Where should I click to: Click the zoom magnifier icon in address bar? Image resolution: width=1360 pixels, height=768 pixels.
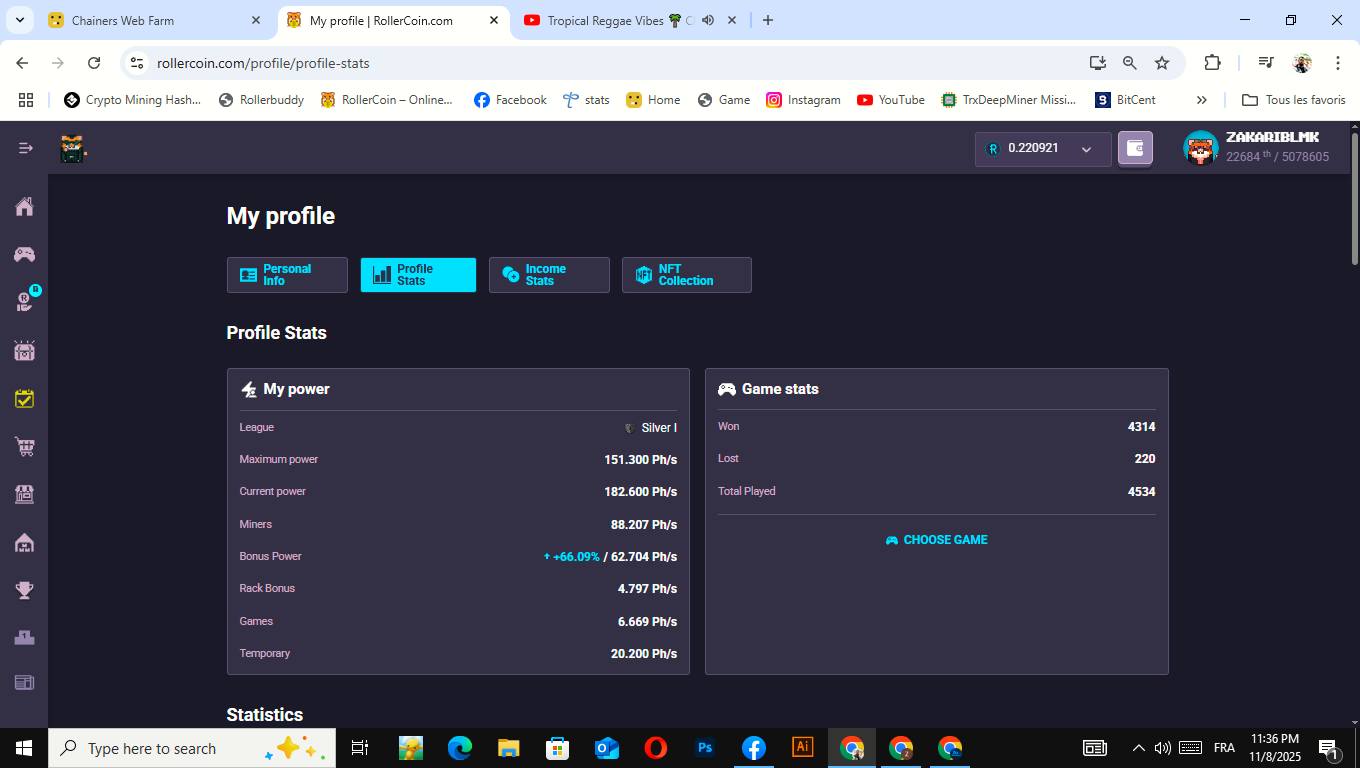point(1129,63)
